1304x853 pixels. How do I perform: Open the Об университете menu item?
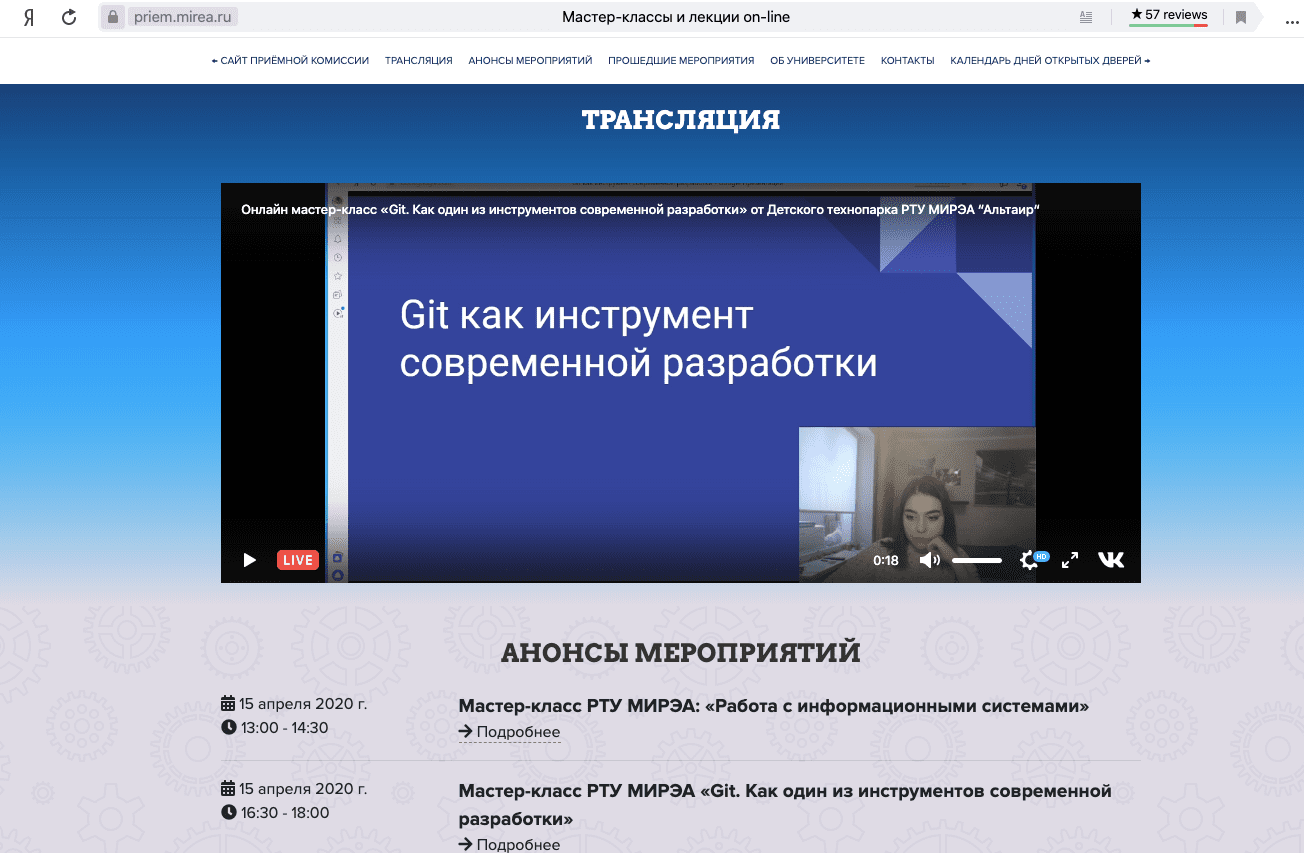tap(817, 61)
